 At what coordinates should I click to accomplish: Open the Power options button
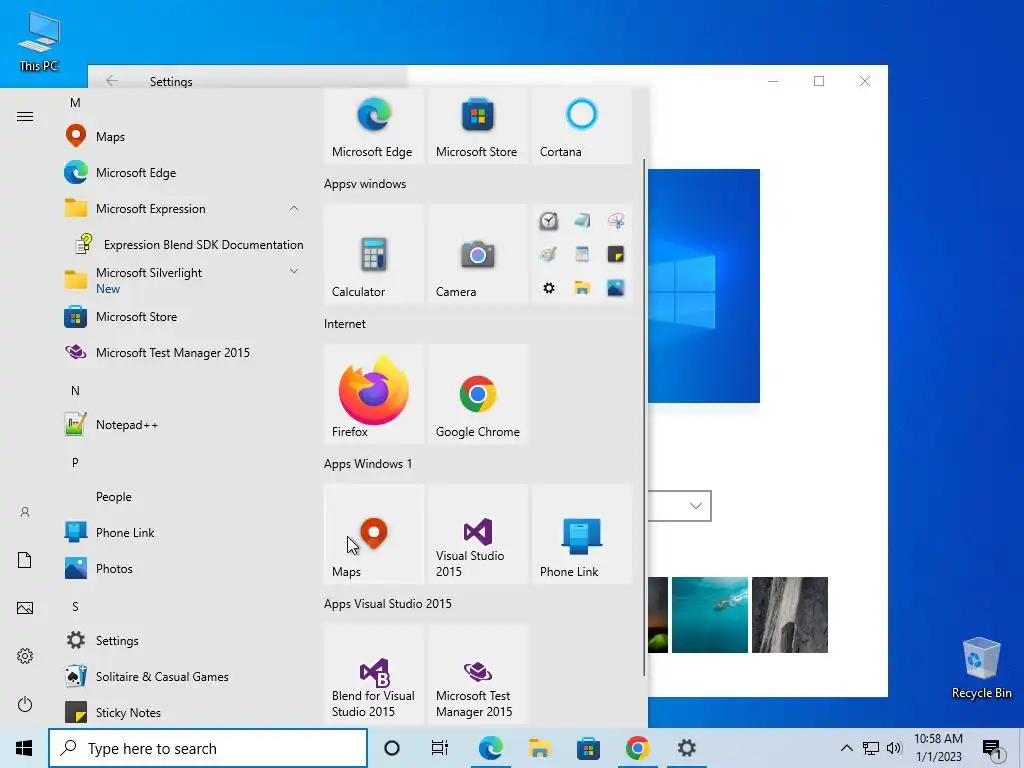coord(25,704)
